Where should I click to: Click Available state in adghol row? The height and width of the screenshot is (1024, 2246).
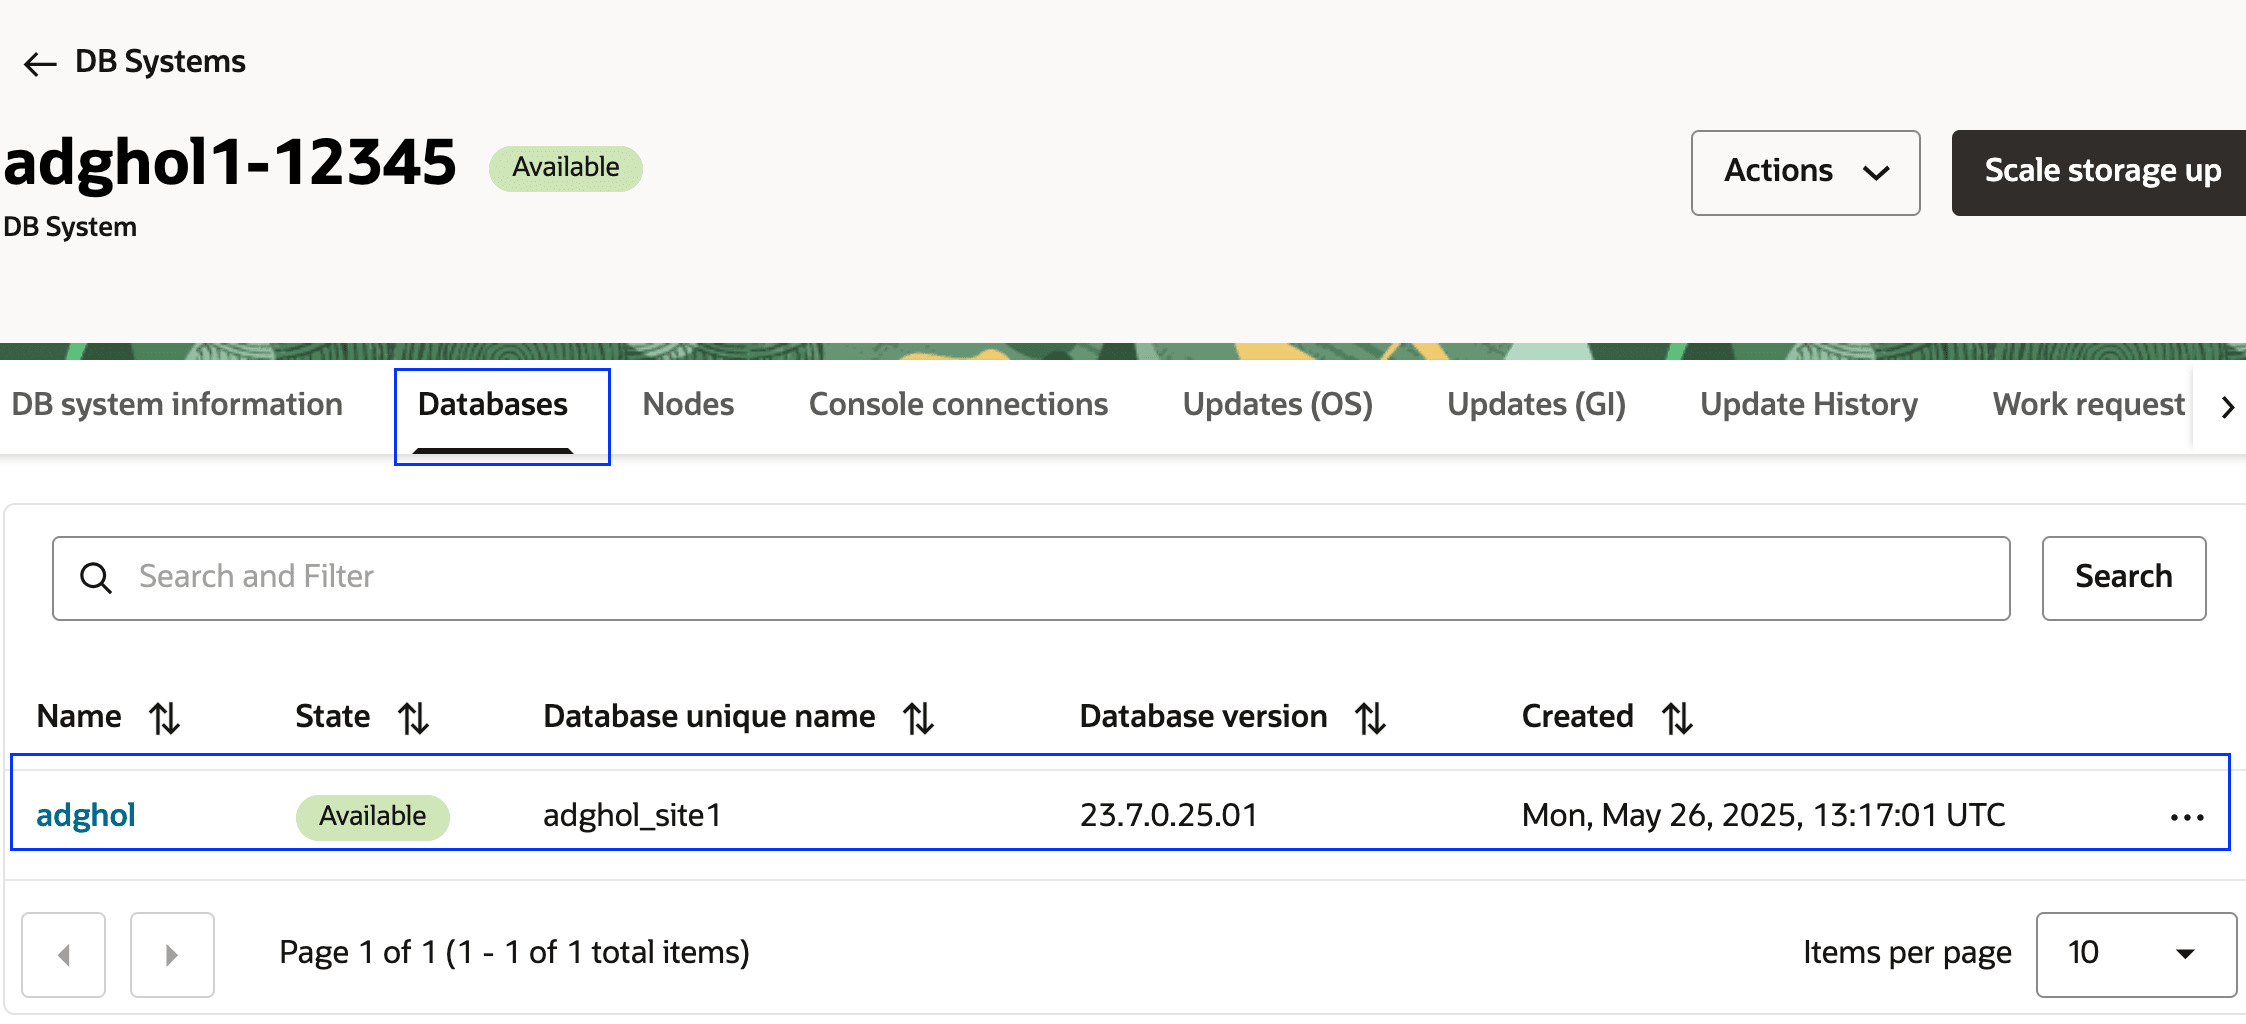click(x=373, y=816)
